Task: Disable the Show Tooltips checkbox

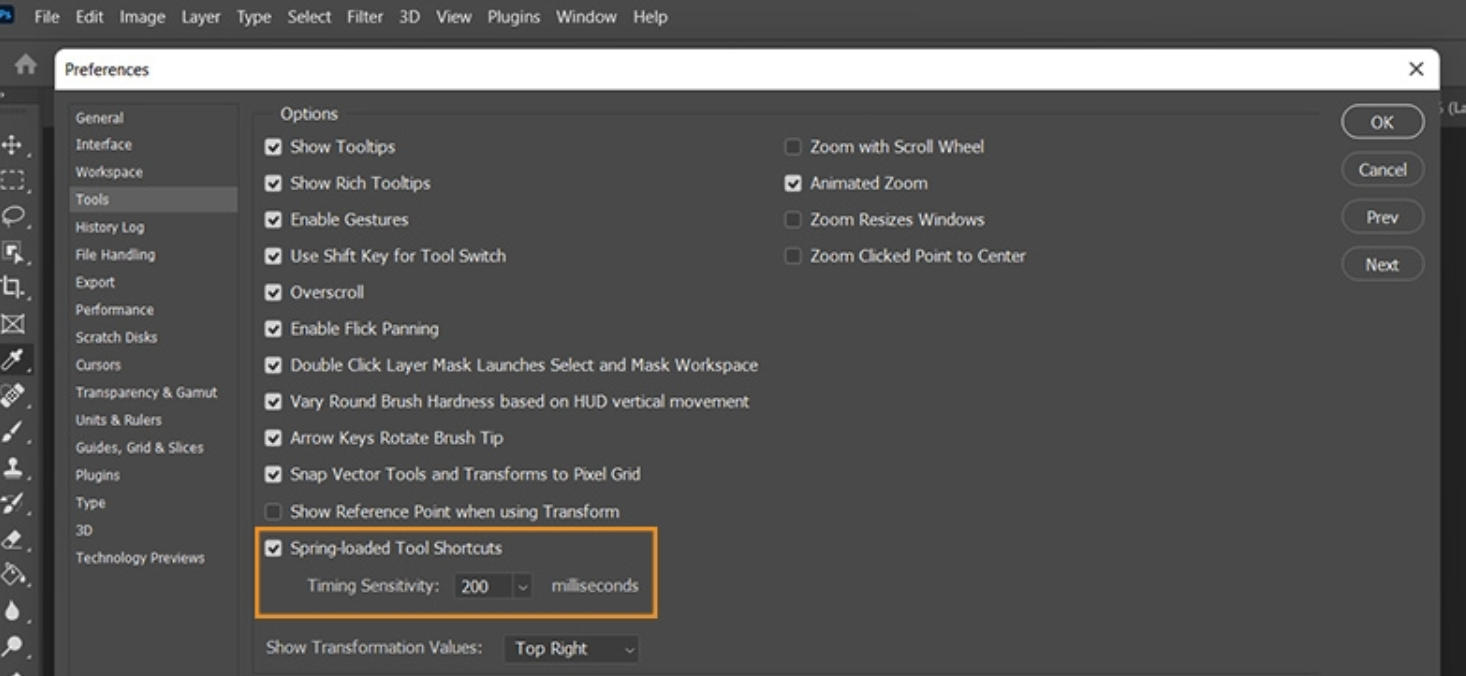Action: (272, 146)
